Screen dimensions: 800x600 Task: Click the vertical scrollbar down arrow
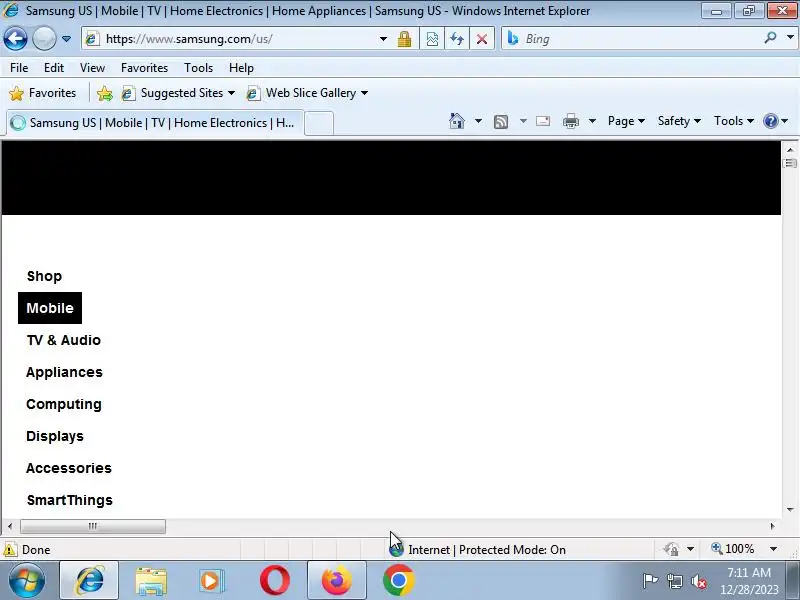click(790, 510)
